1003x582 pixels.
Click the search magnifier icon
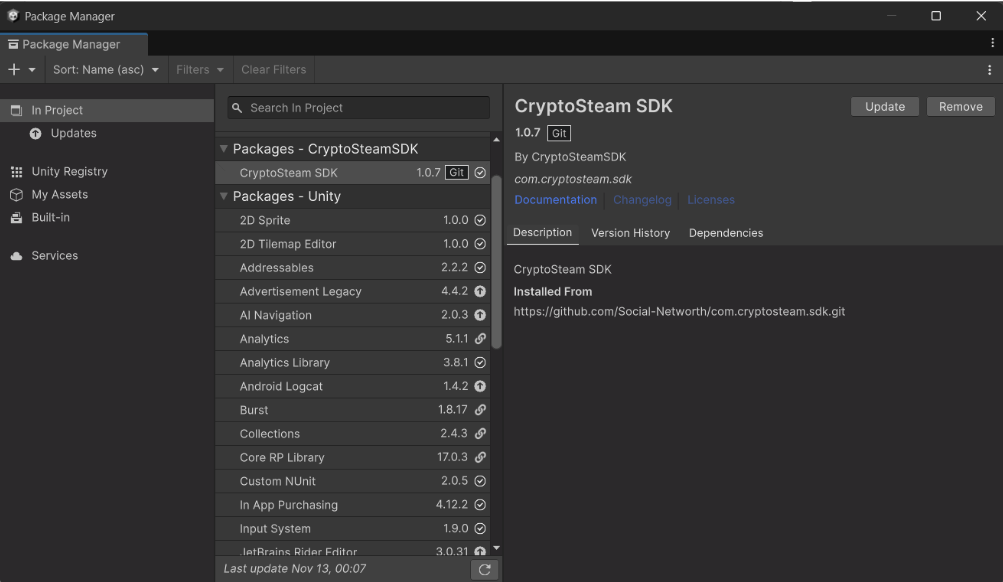click(237, 108)
